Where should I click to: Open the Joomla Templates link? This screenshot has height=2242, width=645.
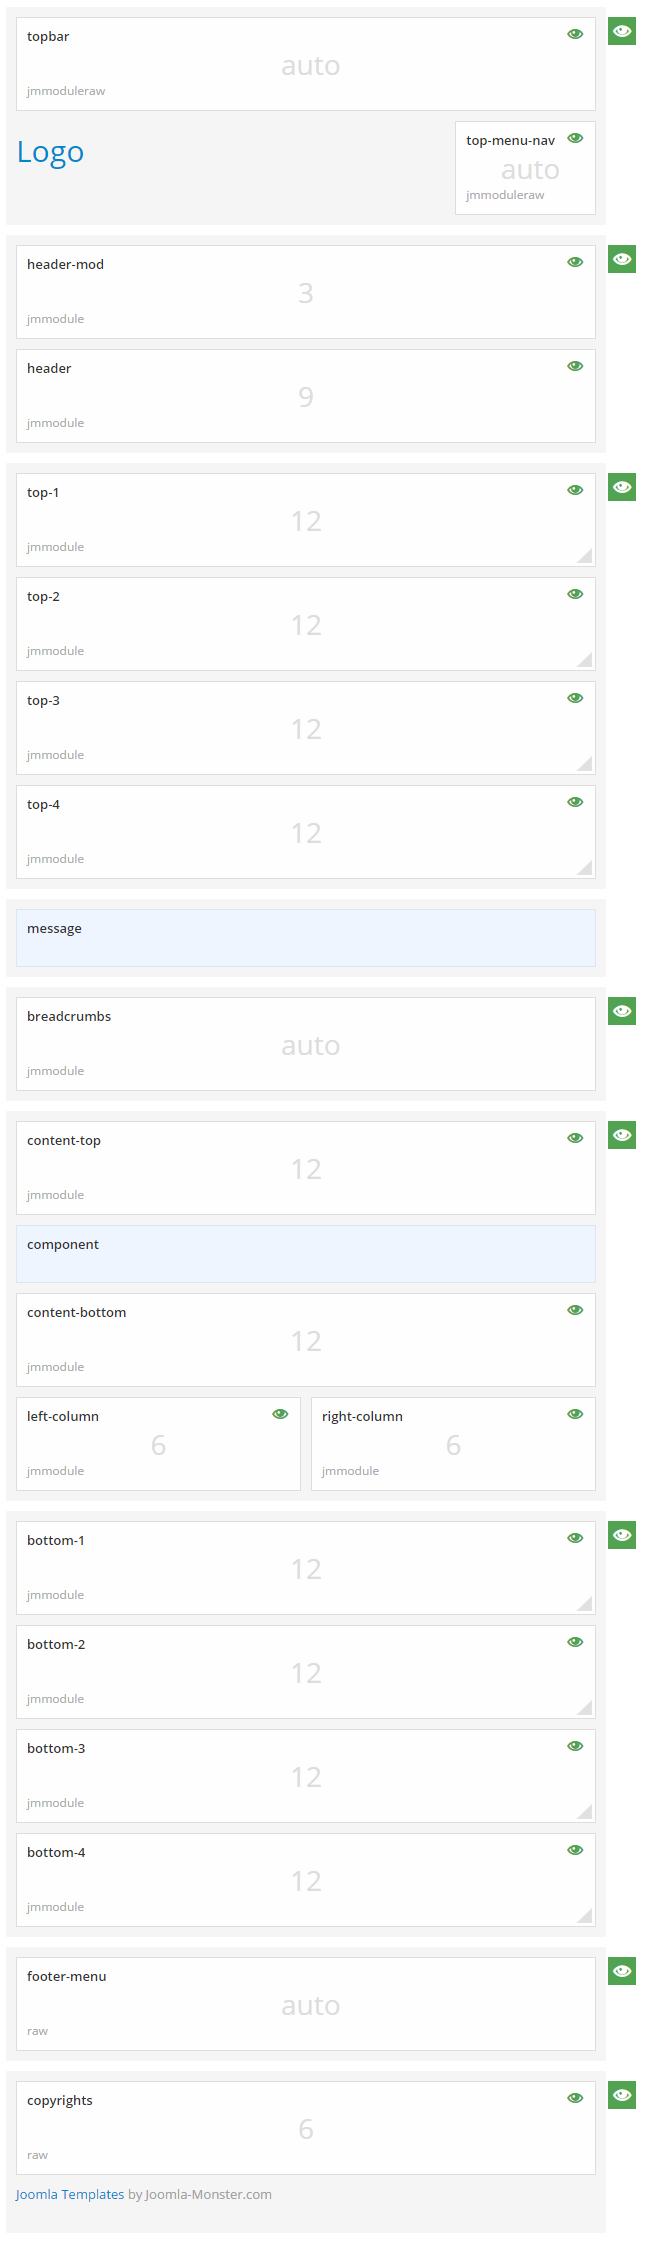pos(70,2194)
